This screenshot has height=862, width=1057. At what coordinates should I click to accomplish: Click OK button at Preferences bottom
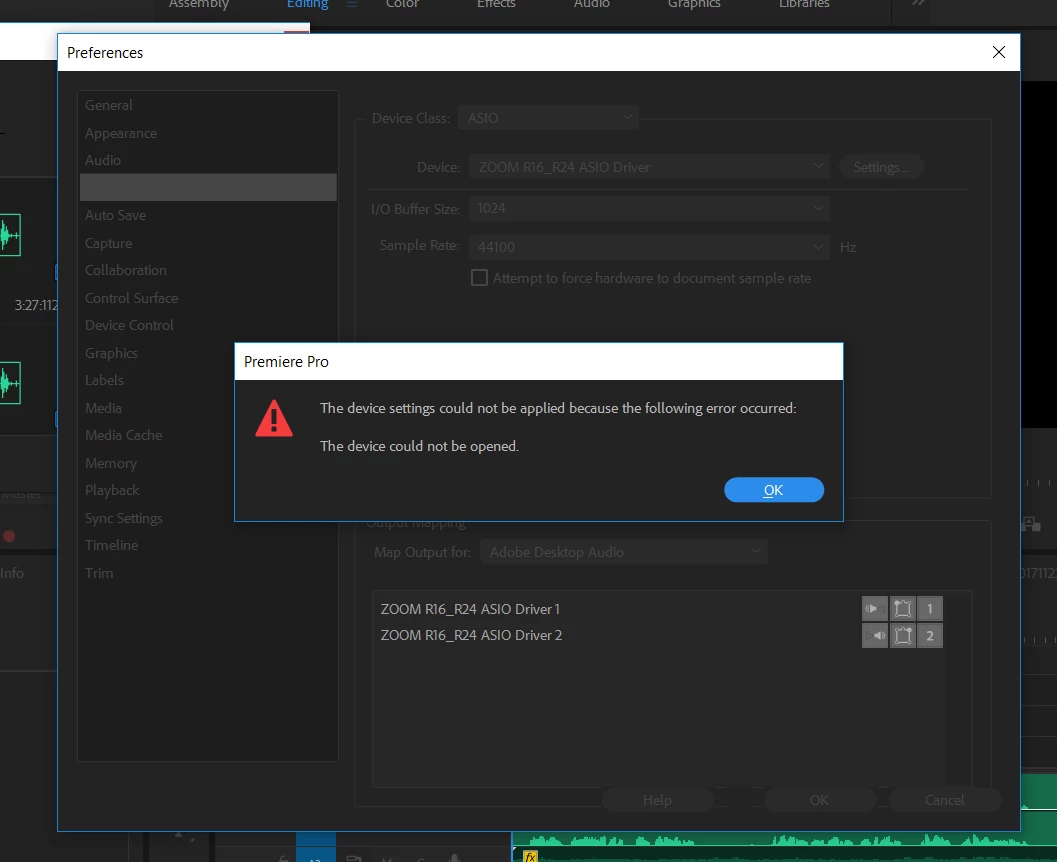coord(819,800)
